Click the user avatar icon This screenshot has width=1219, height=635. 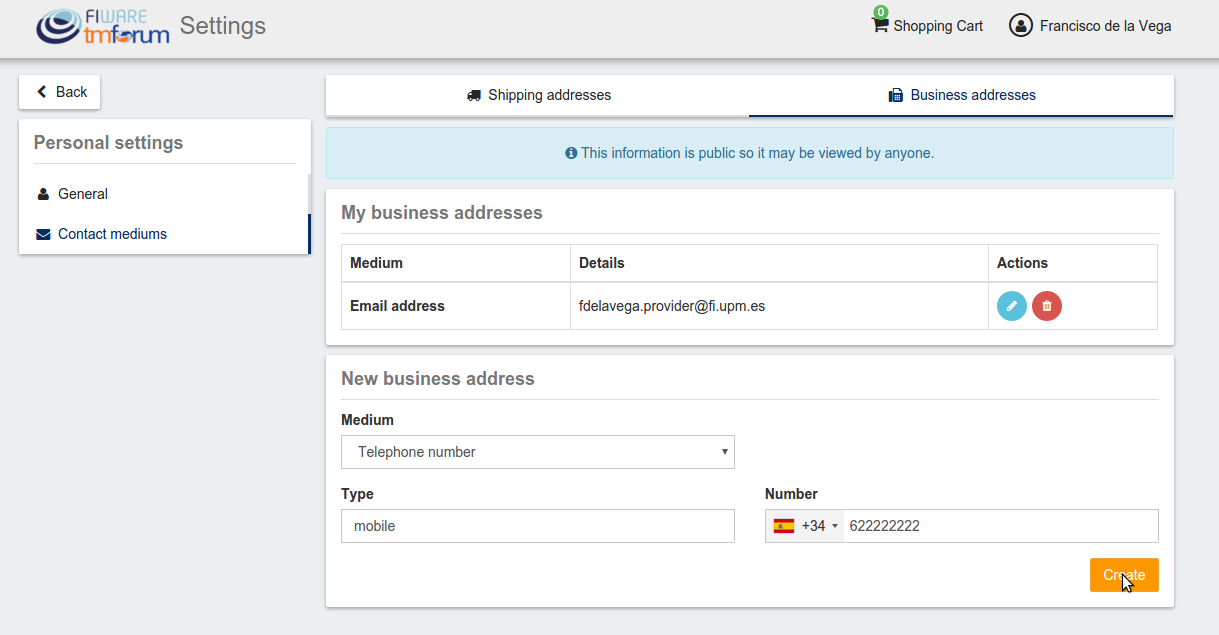[x=1020, y=26]
